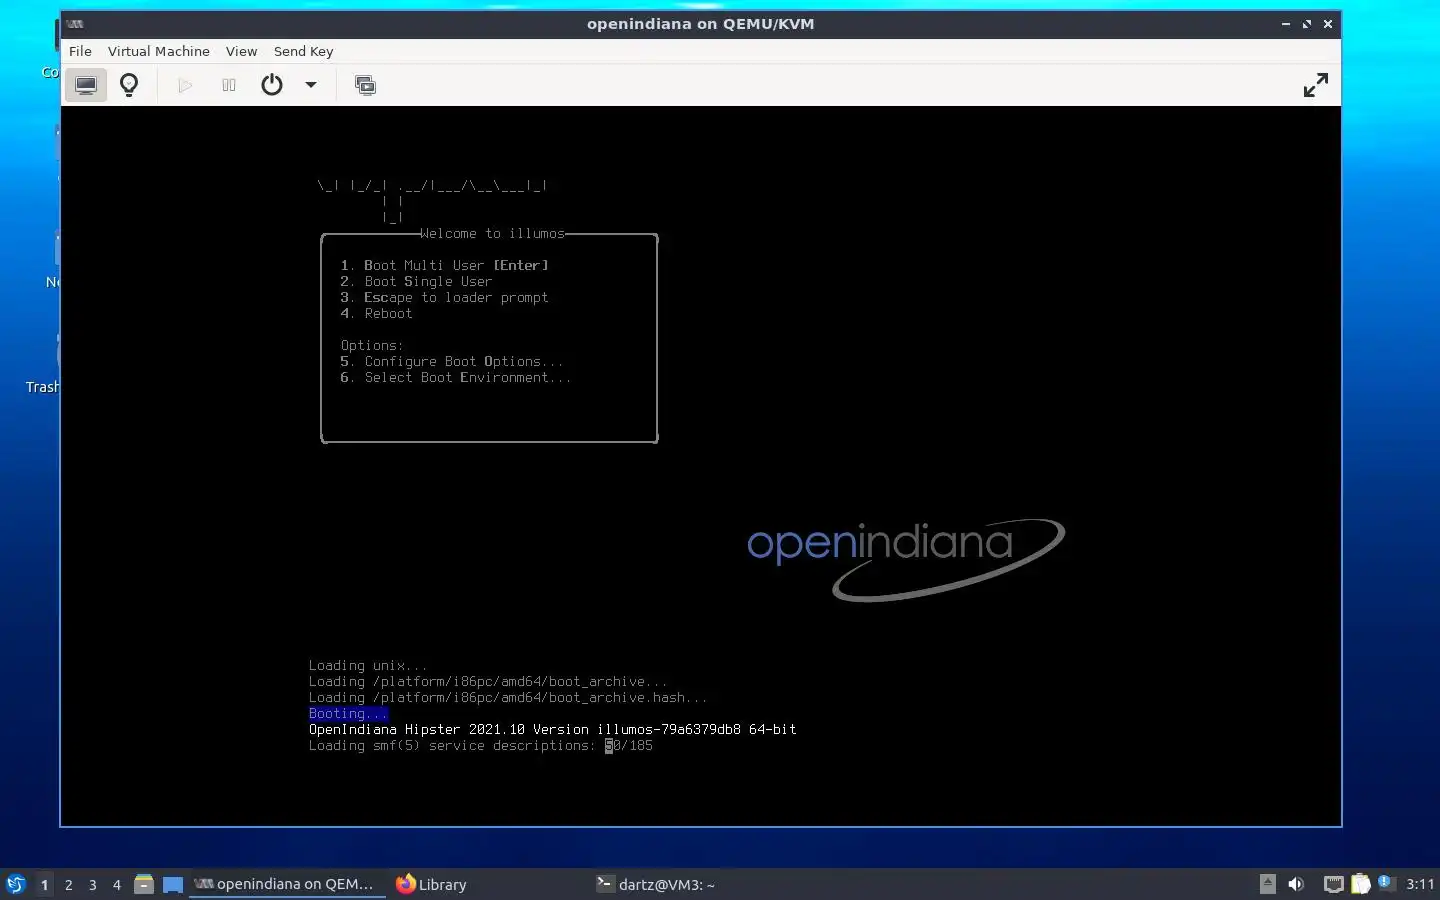Open the clipboard manager tray icon

[x=1361, y=883]
